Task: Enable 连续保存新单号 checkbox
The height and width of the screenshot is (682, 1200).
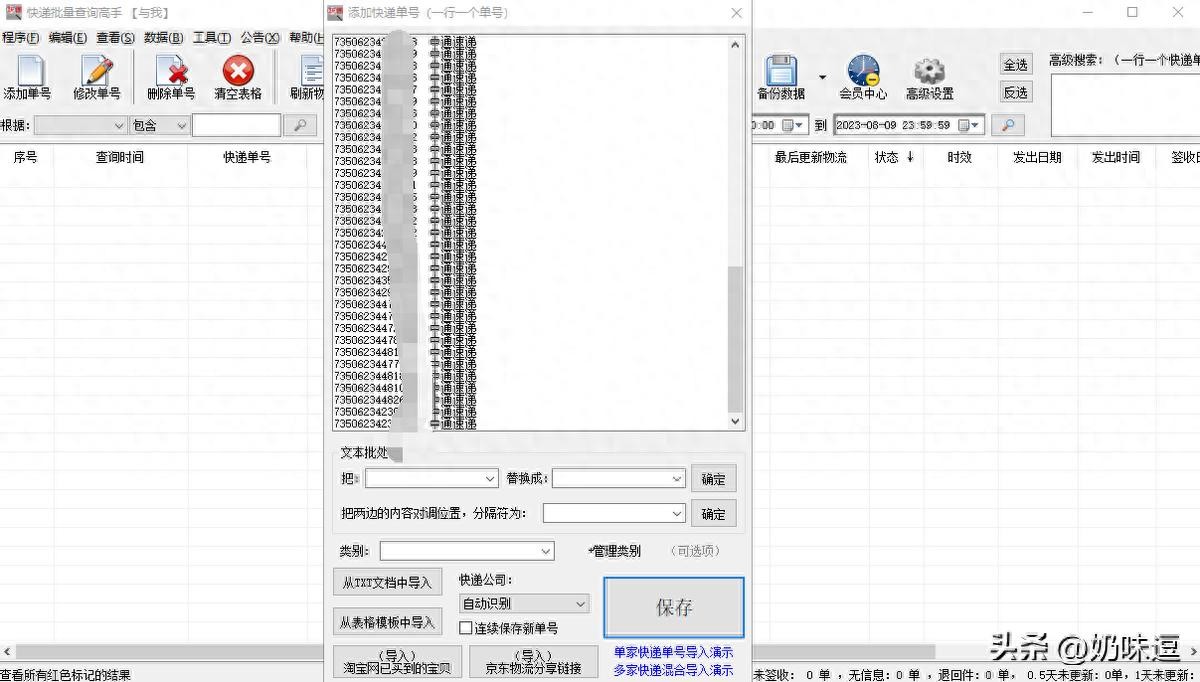Action: click(x=466, y=628)
